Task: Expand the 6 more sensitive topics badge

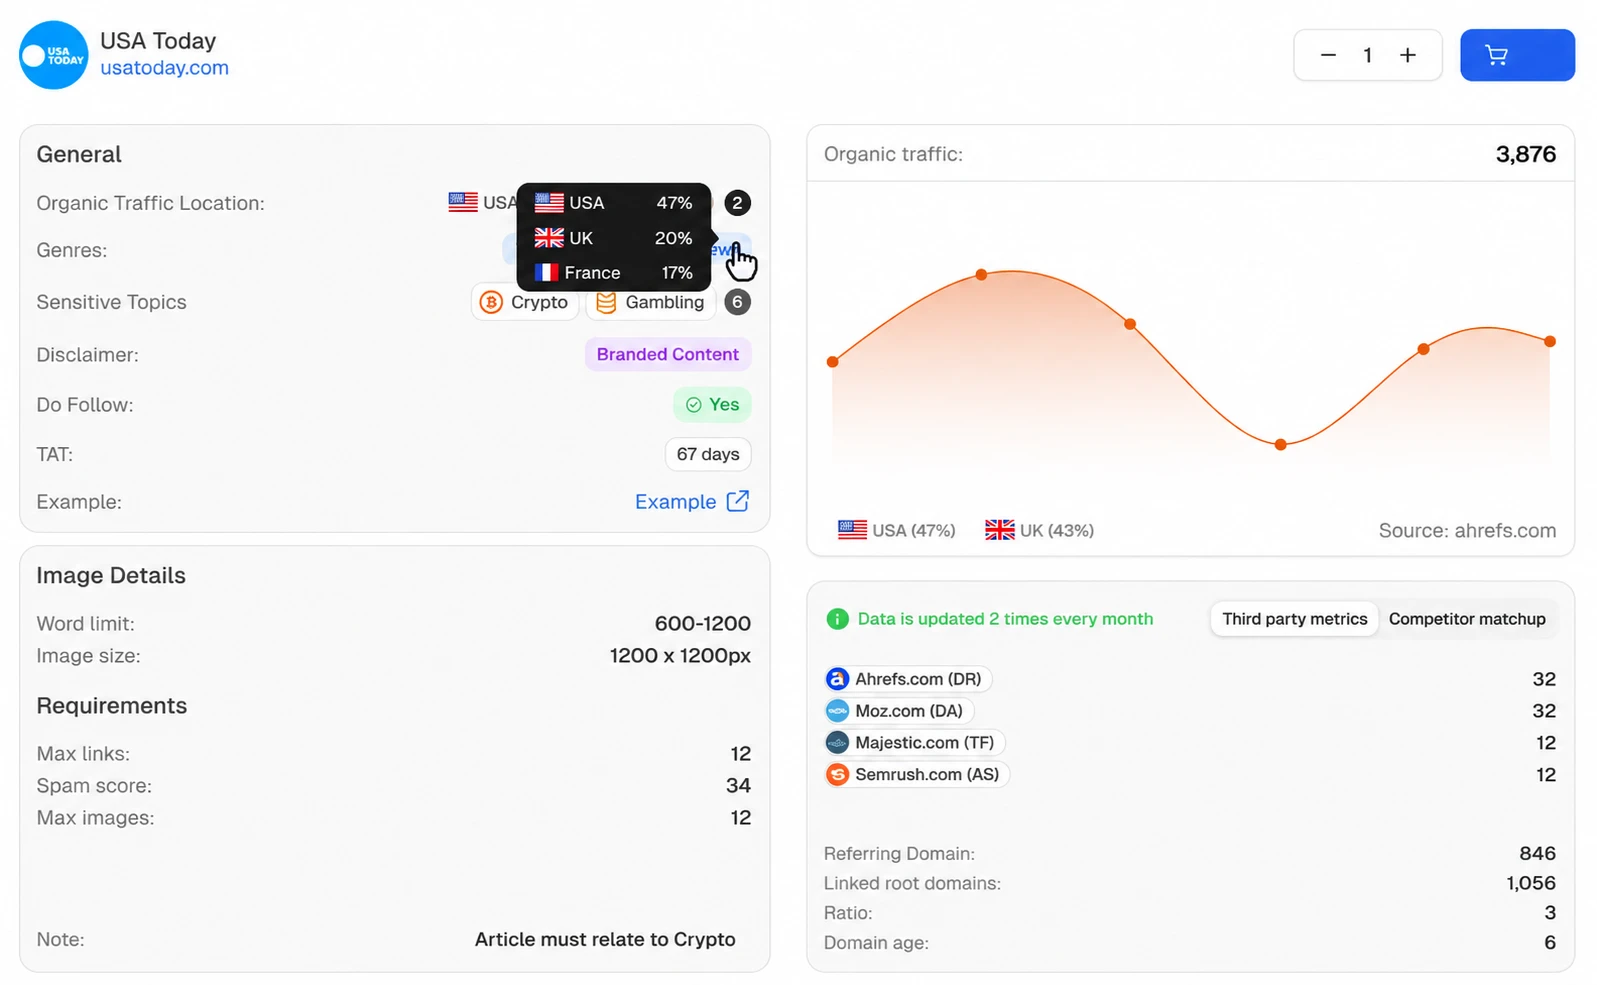Action: point(737,302)
